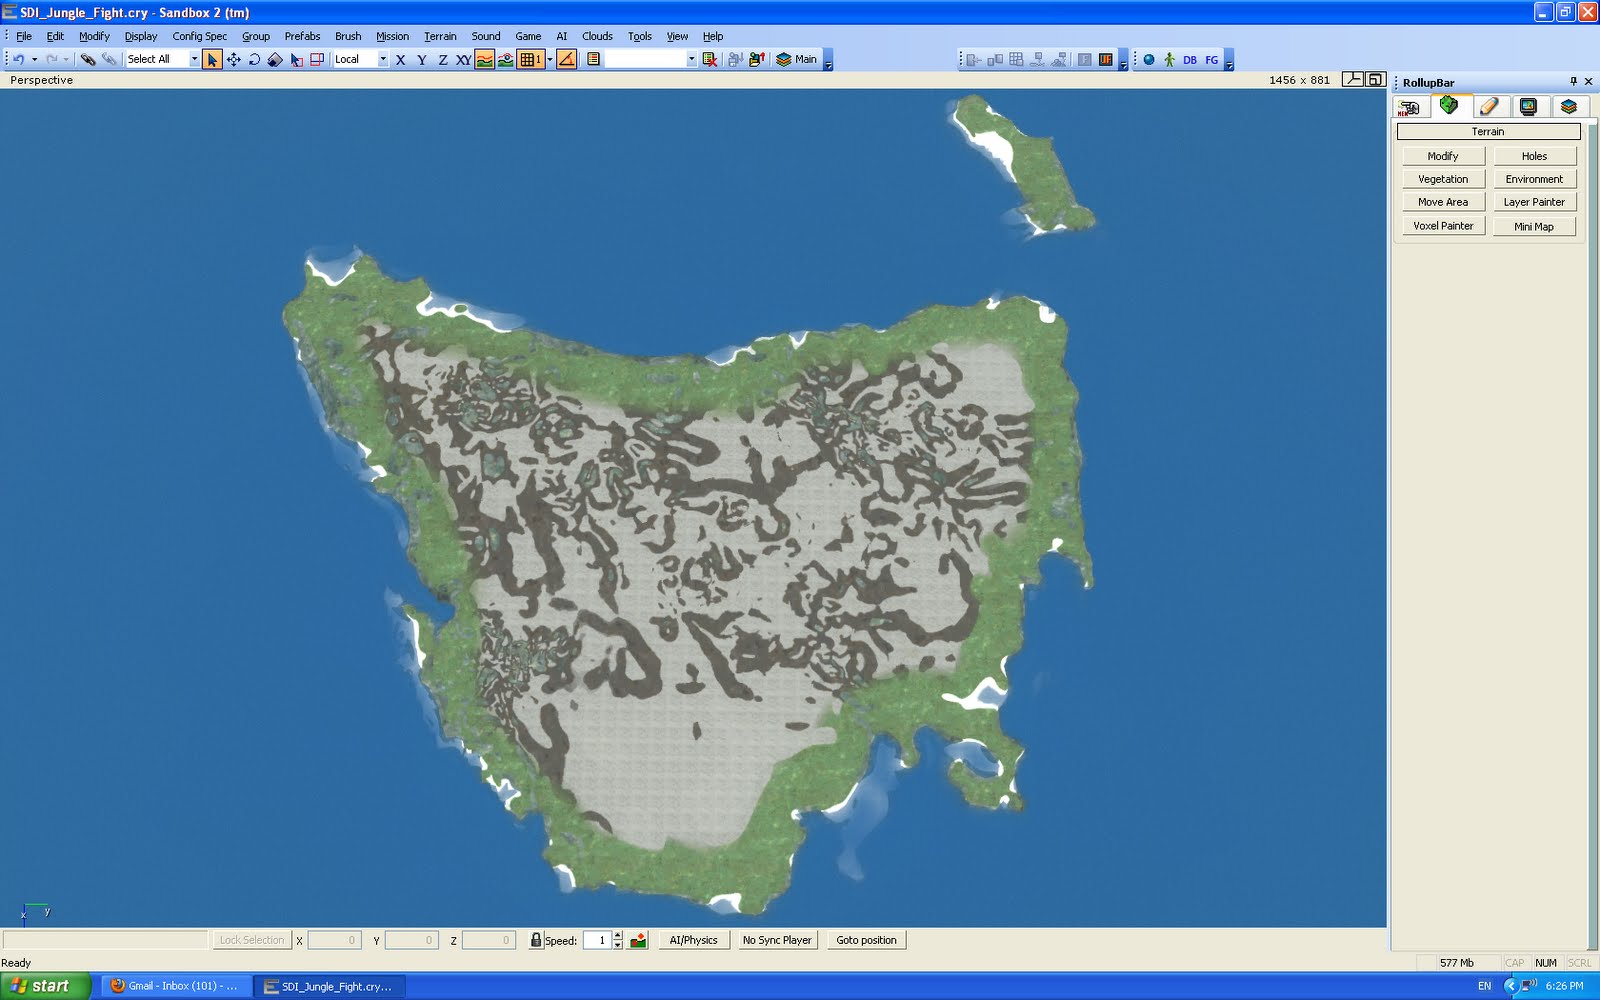Toggle the Z axis constraint
The width and height of the screenshot is (1600, 1000).
pyautogui.click(x=443, y=60)
